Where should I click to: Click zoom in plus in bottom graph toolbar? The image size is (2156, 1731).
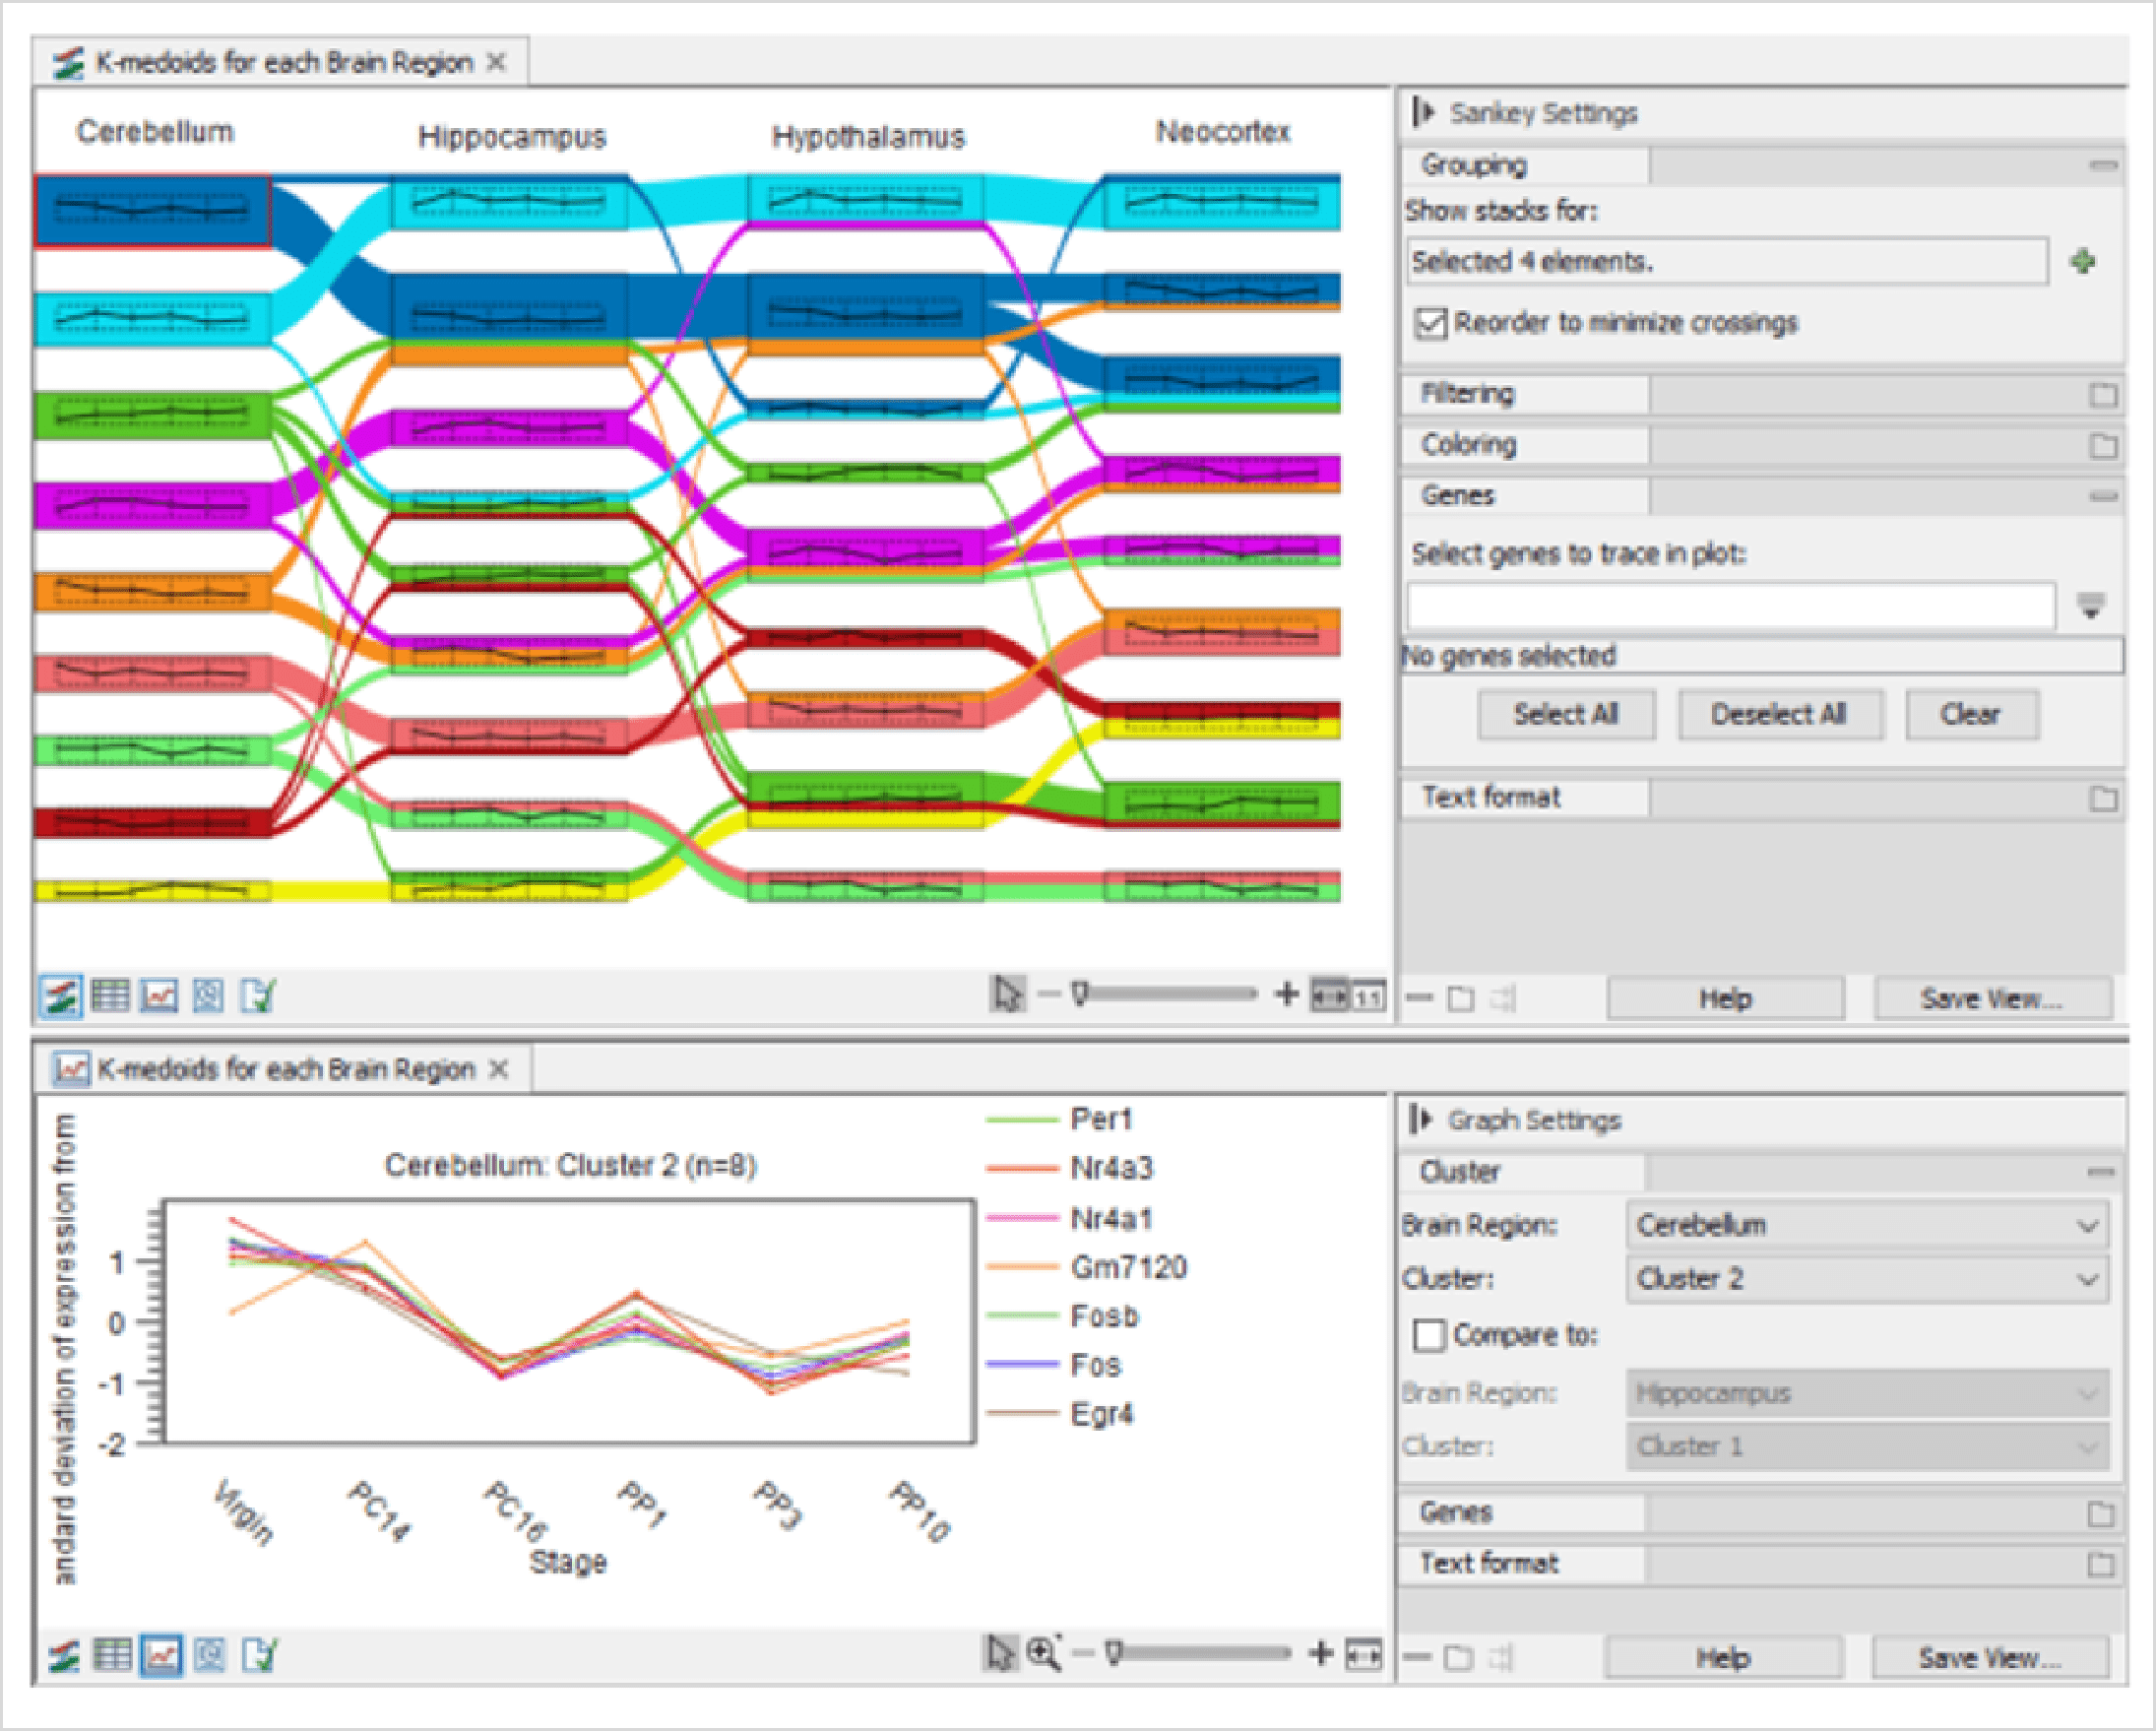(x=1321, y=1653)
